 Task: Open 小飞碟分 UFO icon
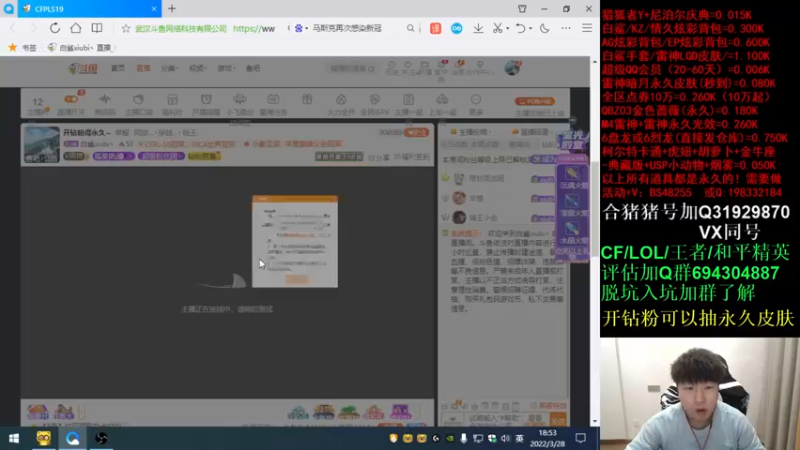(x=240, y=104)
